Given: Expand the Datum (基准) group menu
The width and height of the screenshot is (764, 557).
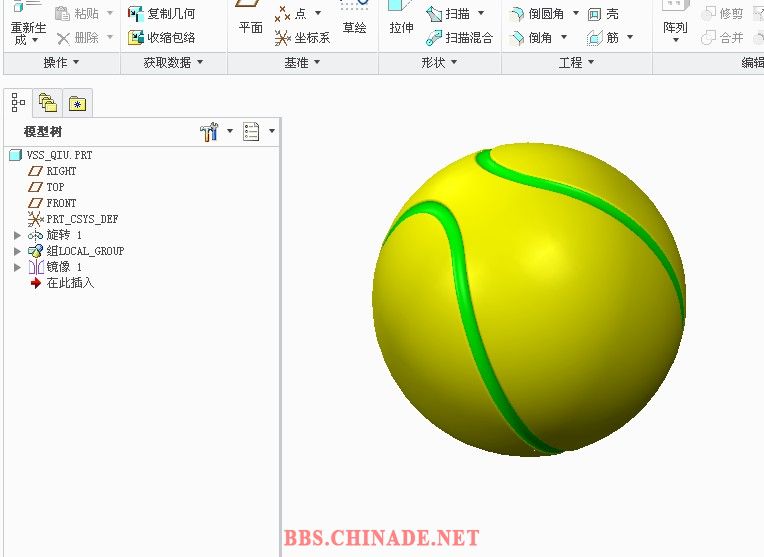Looking at the screenshot, I should (x=302, y=62).
